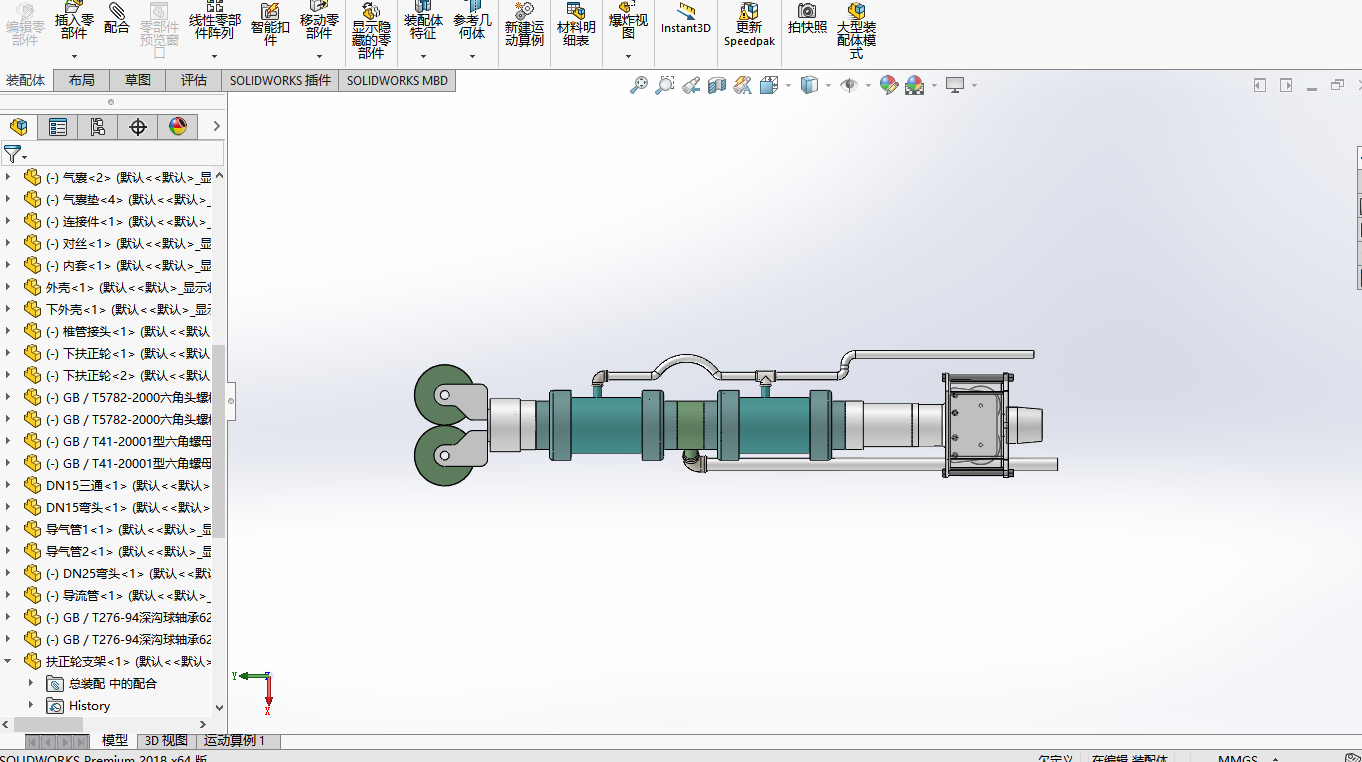Click the collapse left panel arrow button
The height and width of the screenshot is (762, 1362).
point(1260,86)
